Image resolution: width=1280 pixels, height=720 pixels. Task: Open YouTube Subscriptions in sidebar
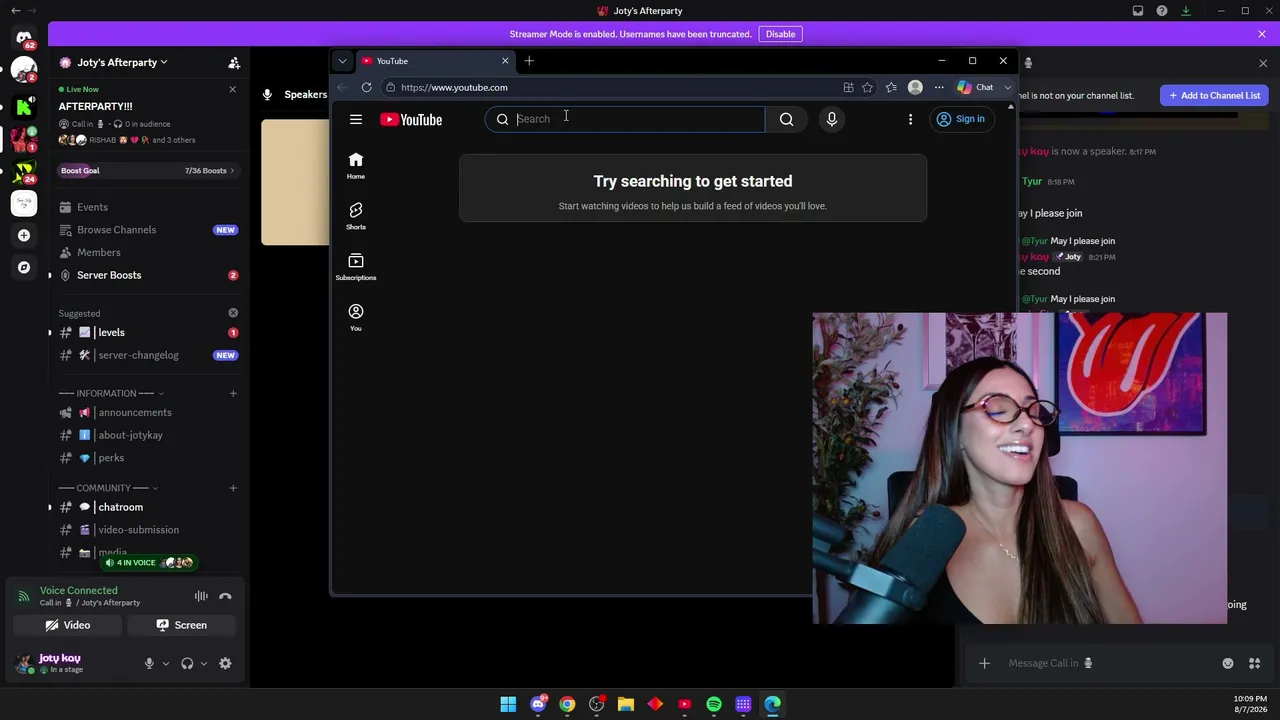[356, 267]
